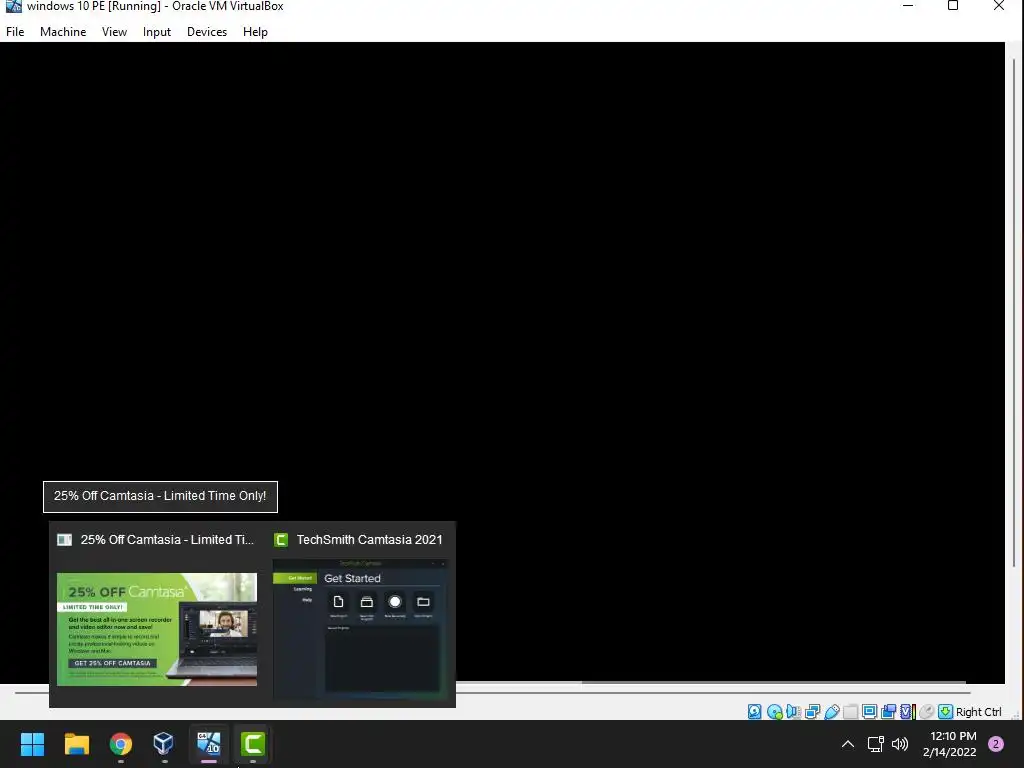Show hidden system tray icons
This screenshot has height=768, width=1024.
[848, 744]
